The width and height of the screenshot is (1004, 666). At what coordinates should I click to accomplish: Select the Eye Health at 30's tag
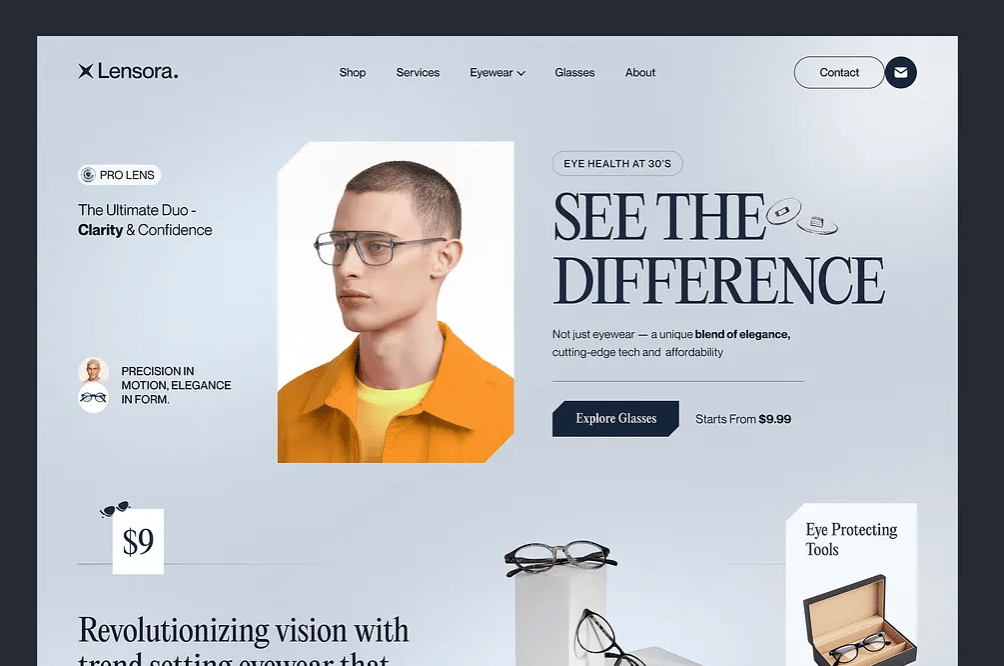pyautogui.click(x=617, y=163)
